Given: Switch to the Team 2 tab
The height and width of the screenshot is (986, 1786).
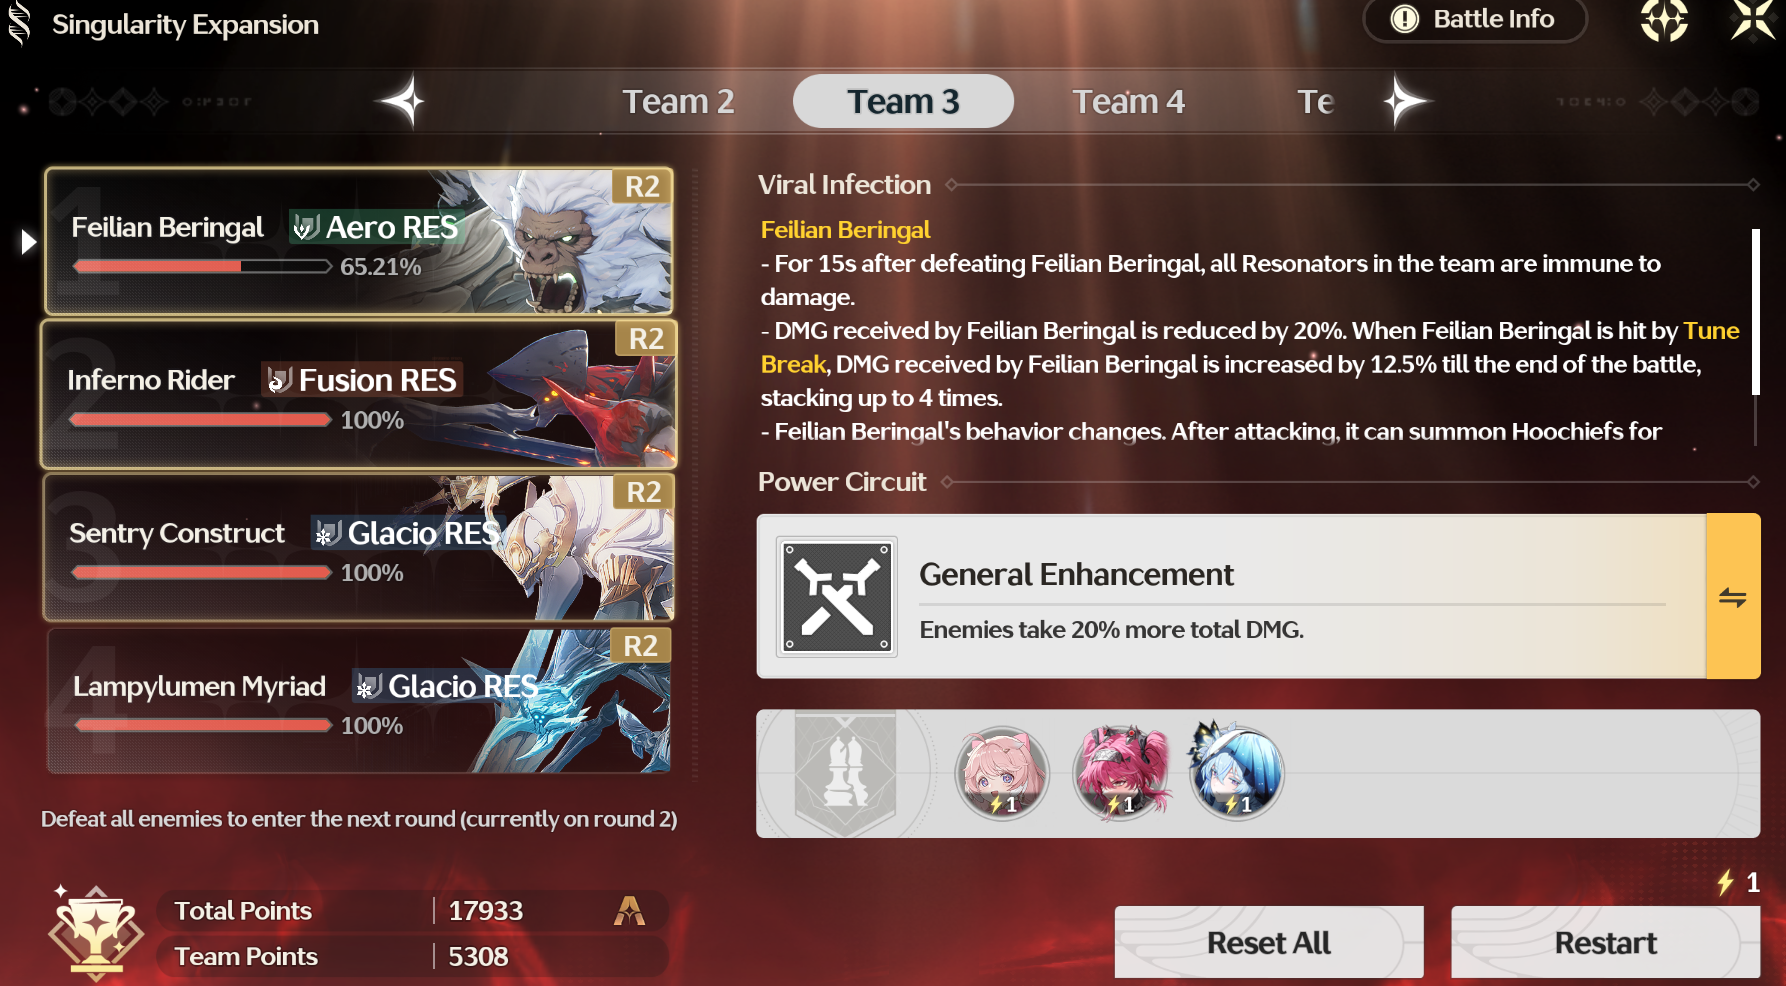Looking at the screenshot, I should coord(678,101).
